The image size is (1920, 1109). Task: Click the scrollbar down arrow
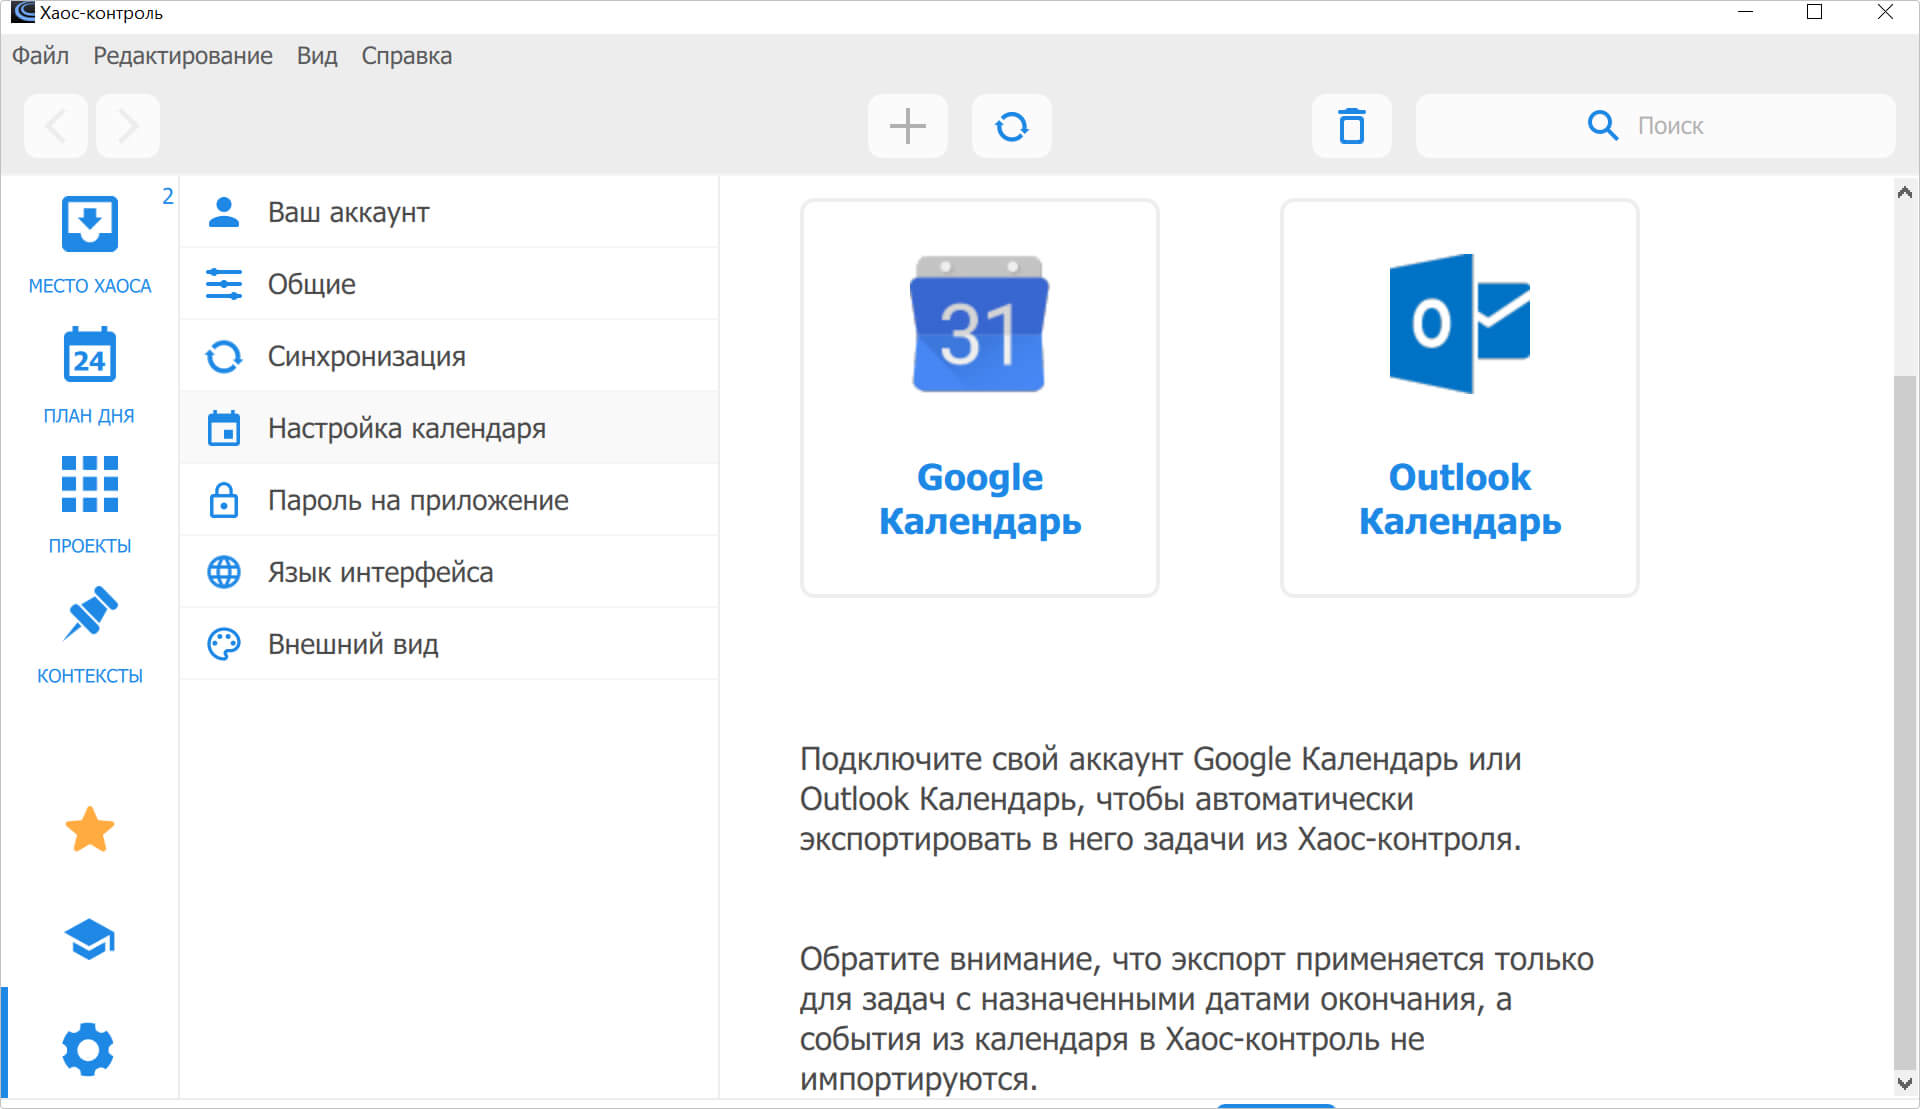pos(1905,1083)
